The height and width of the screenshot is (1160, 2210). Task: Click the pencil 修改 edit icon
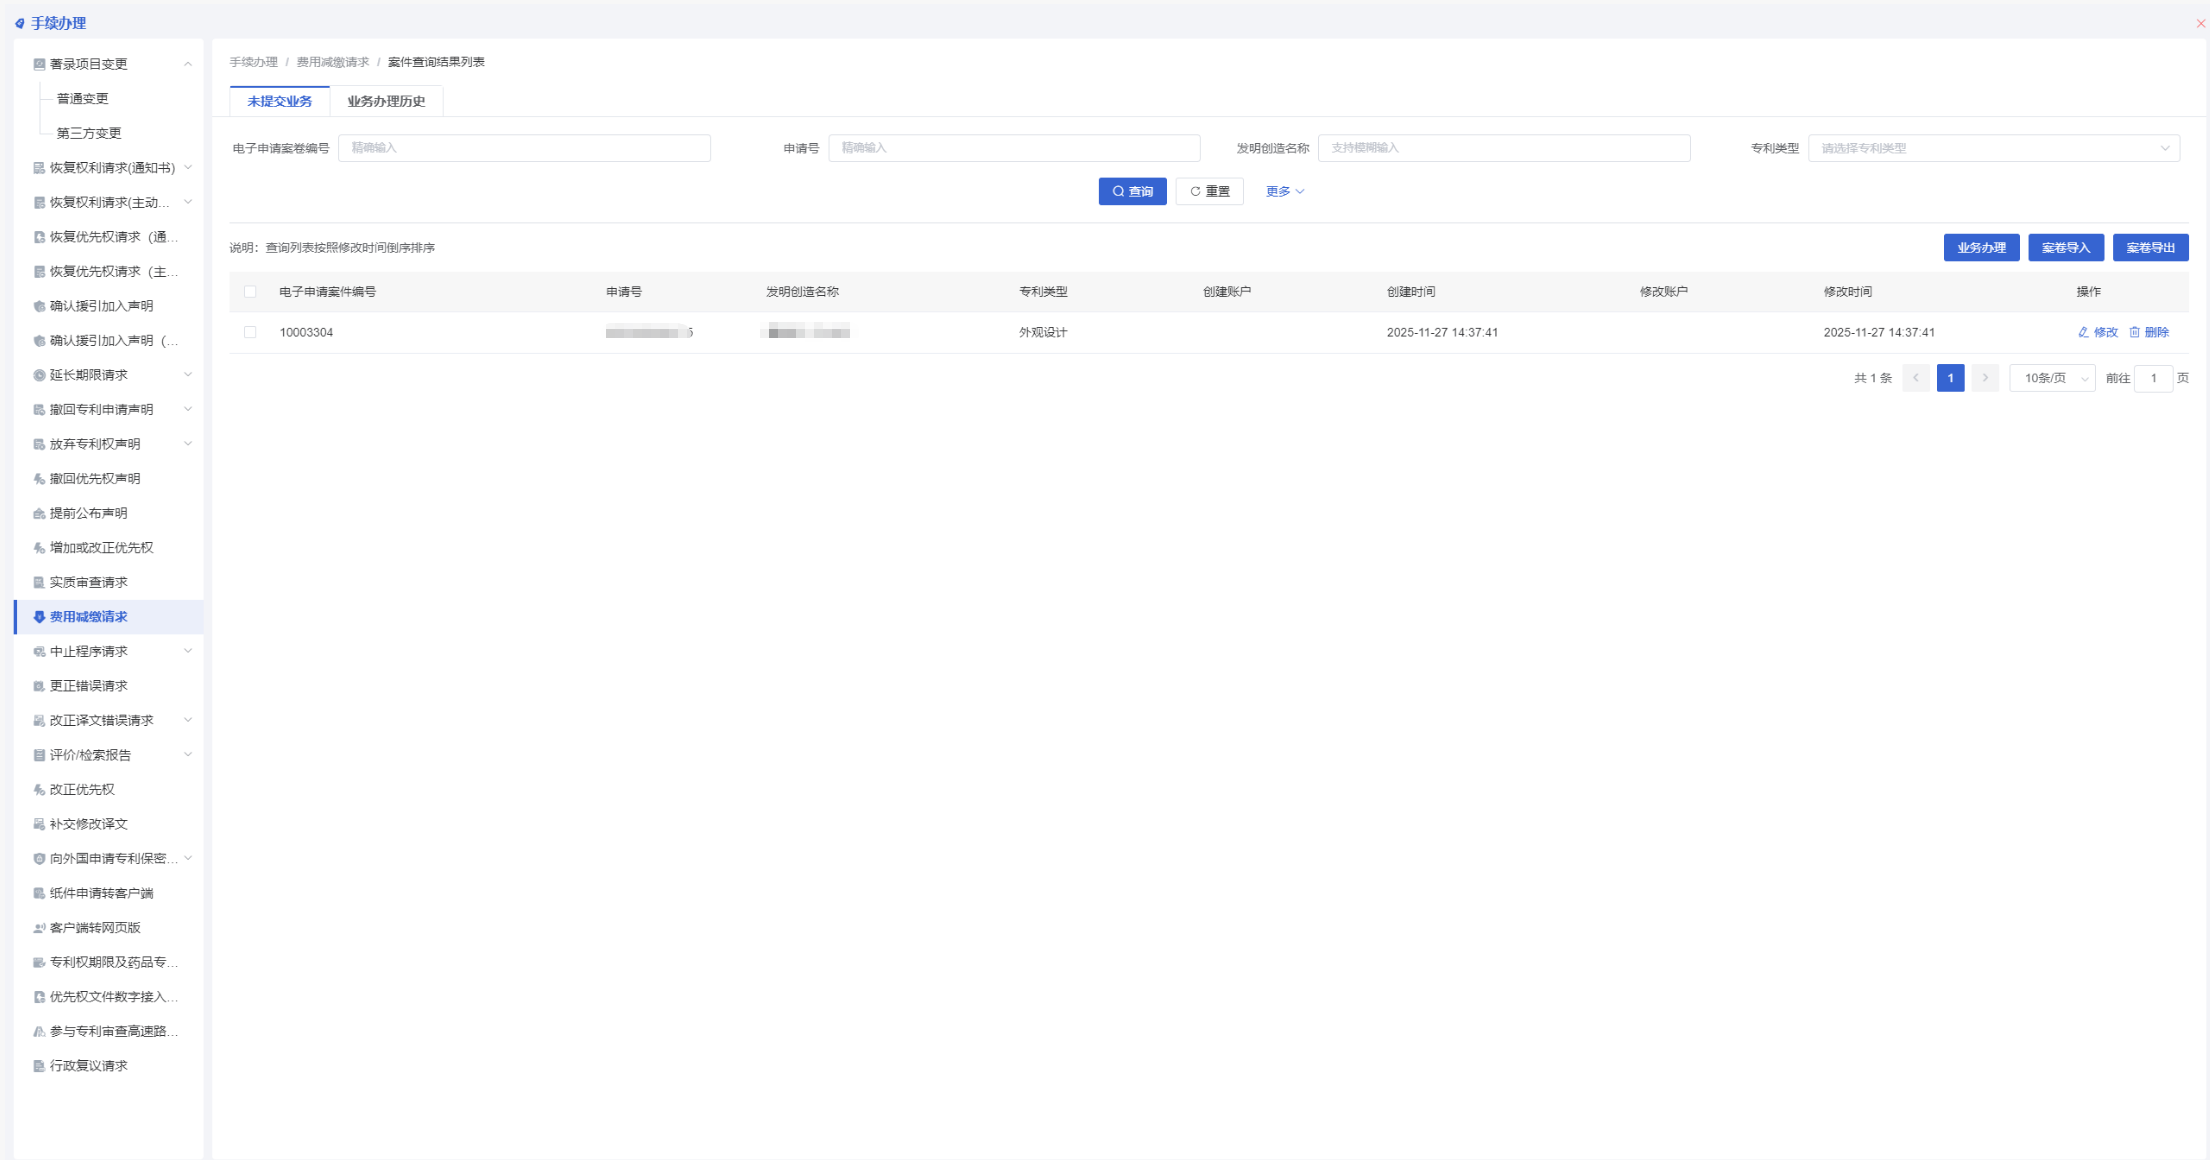2083,332
